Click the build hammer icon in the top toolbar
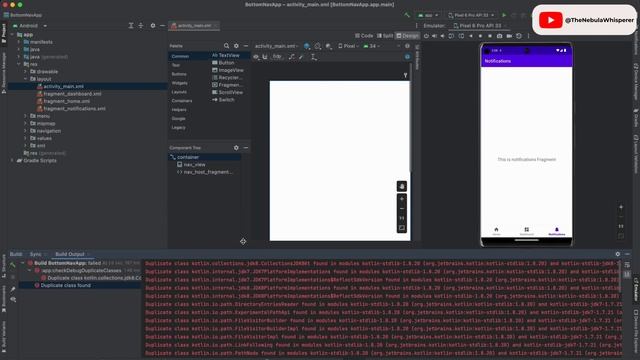 [x=407, y=15]
